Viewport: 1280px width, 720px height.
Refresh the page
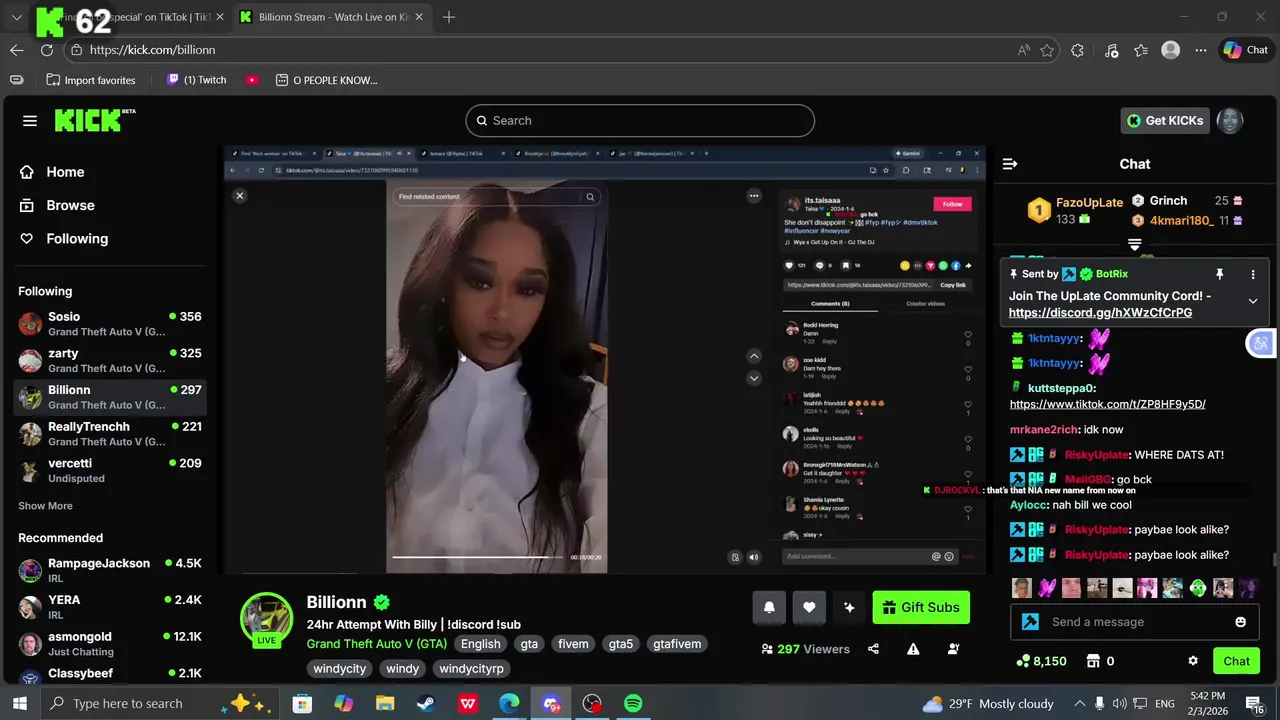(x=47, y=50)
